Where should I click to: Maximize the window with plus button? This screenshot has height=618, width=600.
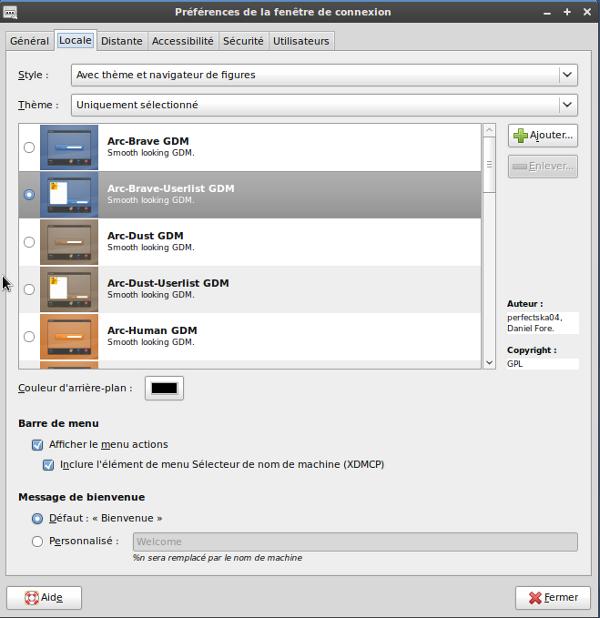click(567, 12)
